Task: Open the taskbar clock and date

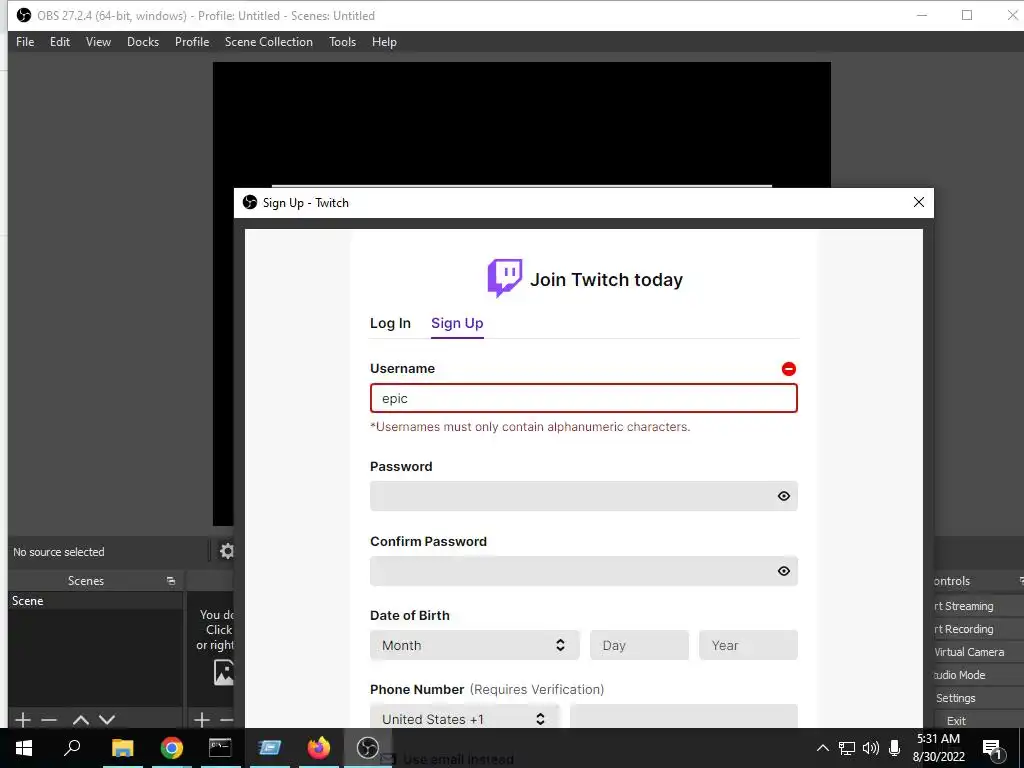Action: (938, 748)
